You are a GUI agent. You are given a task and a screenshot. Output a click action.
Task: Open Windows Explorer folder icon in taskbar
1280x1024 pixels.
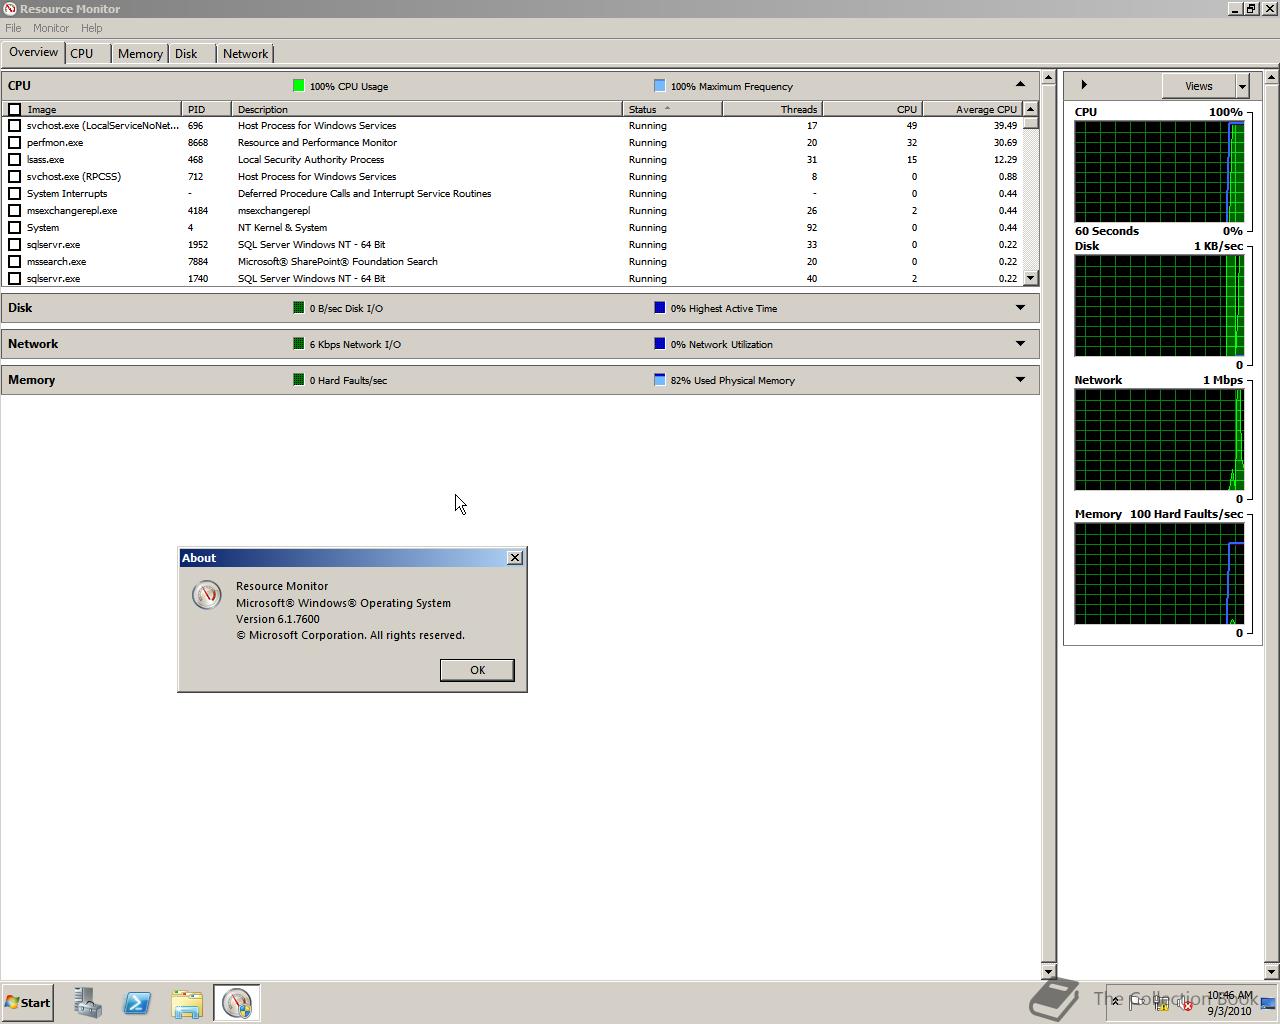pos(187,1003)
